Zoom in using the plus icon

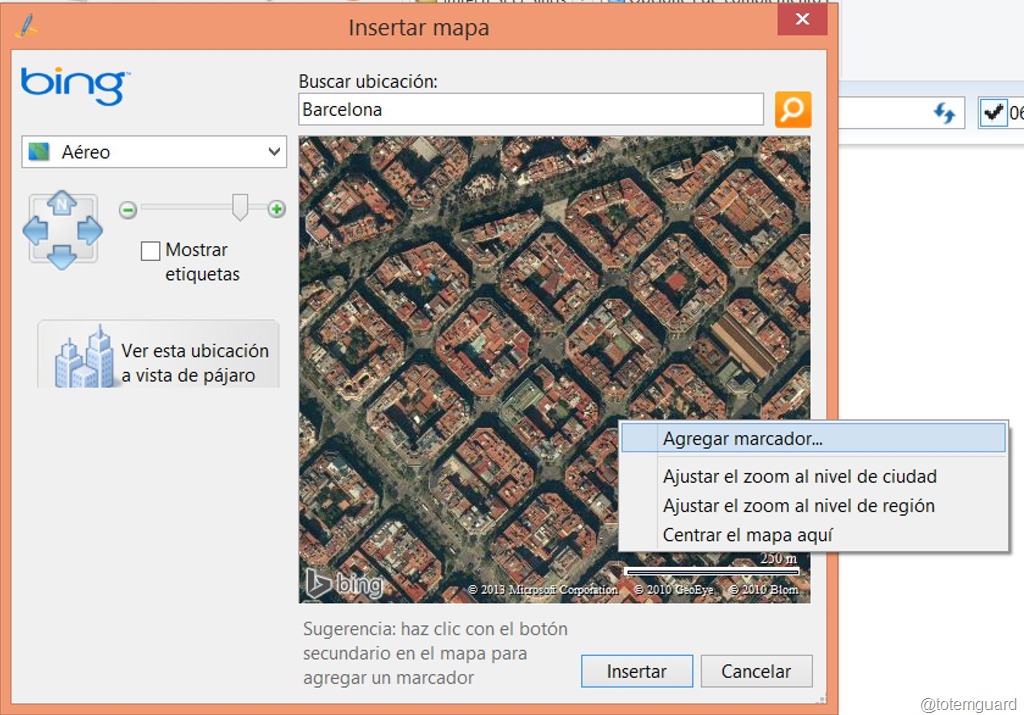click(277, 209)
